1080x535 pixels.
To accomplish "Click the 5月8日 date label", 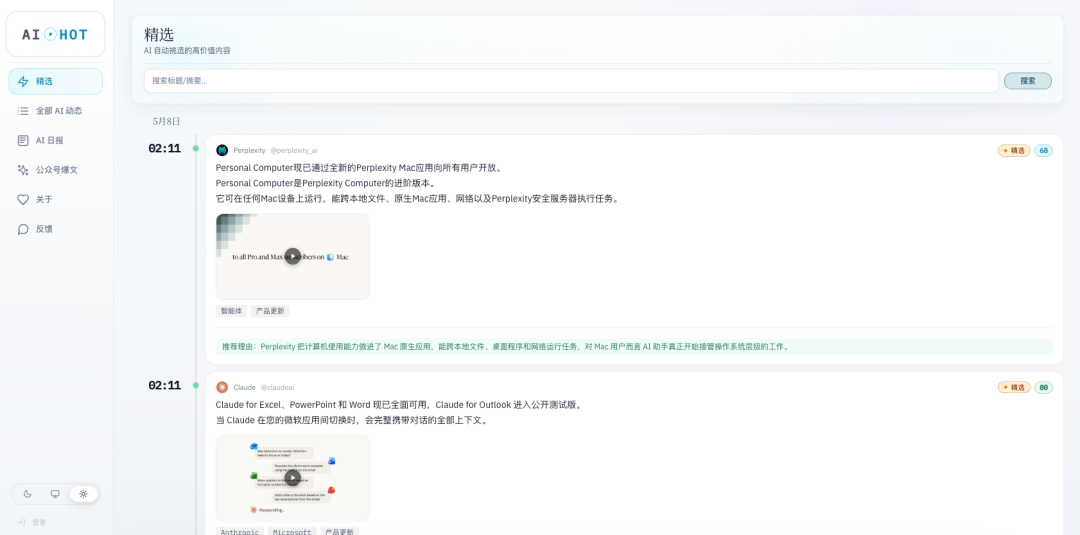I will [167, 121].
